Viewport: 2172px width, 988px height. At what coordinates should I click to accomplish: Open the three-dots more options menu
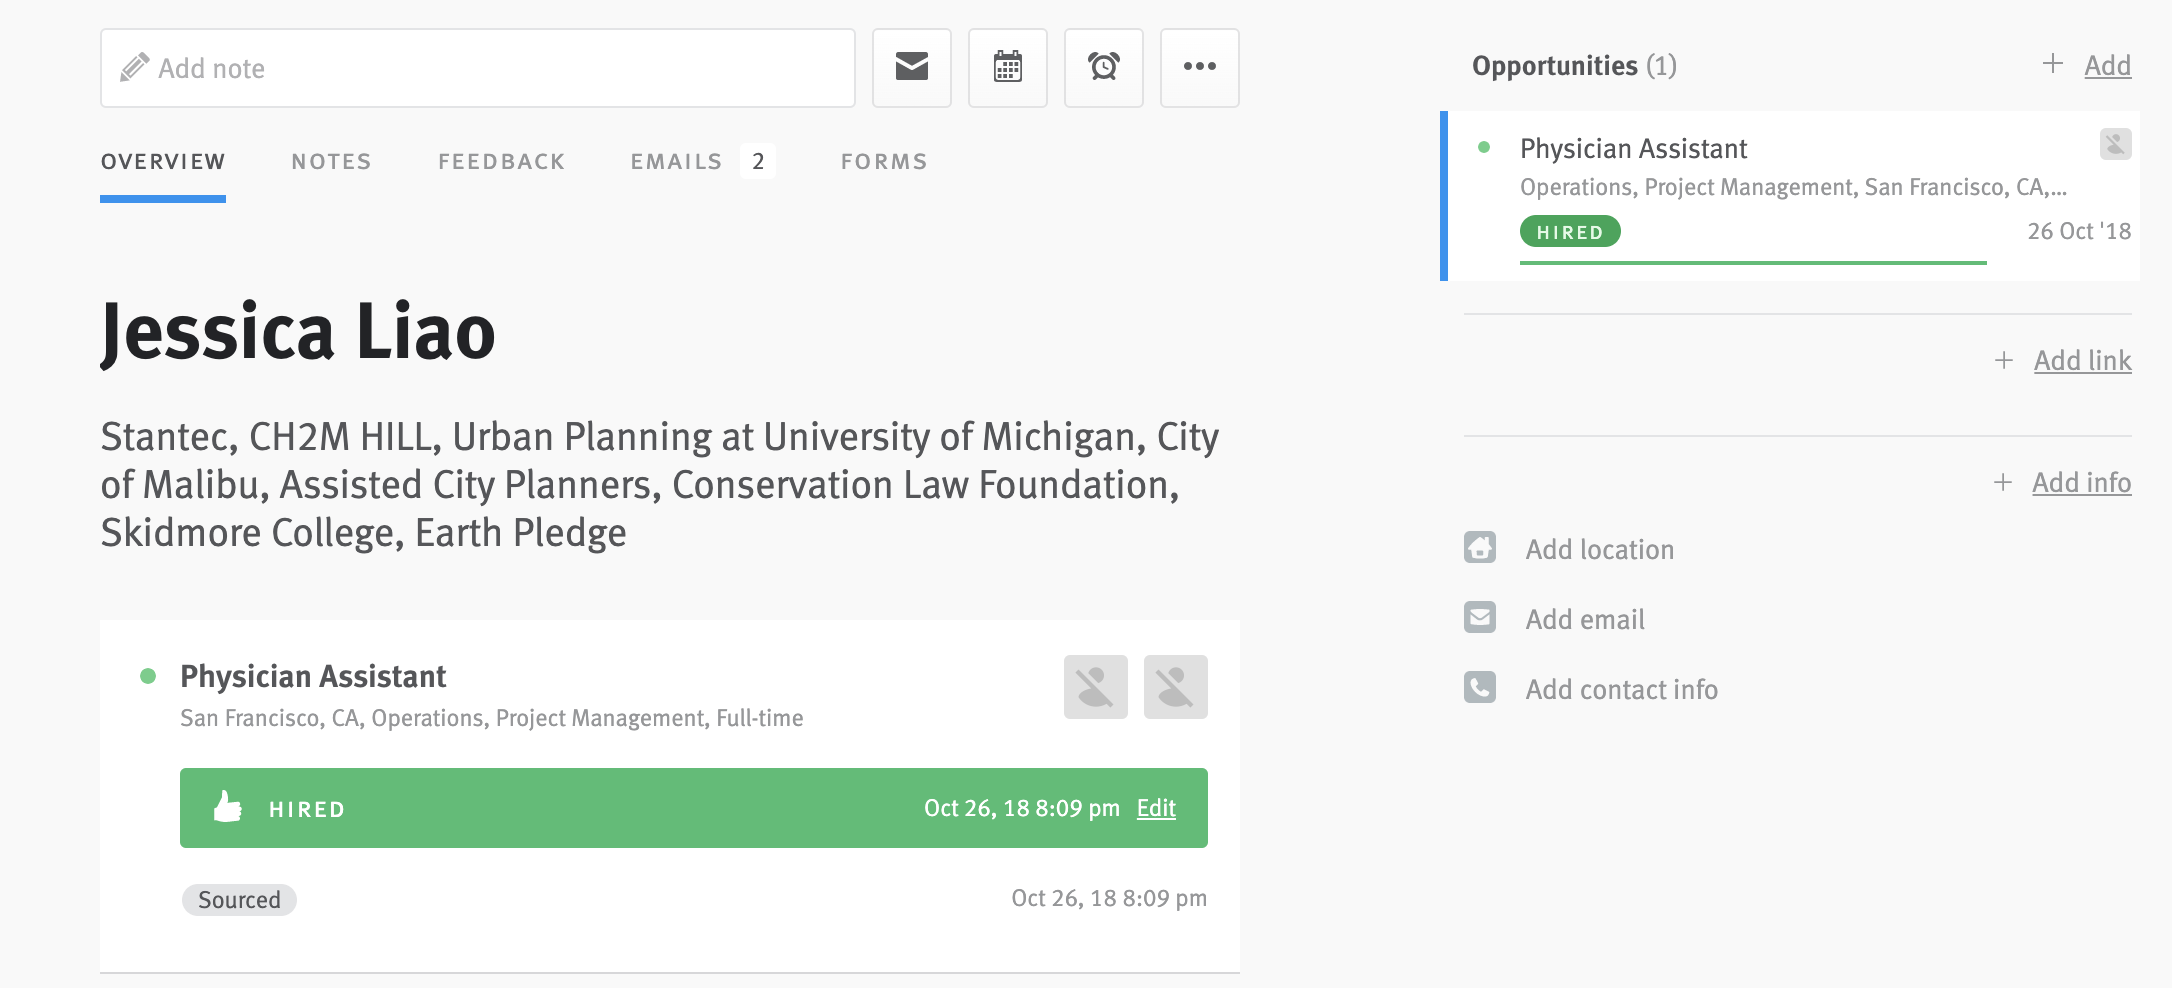click(x=1199, y=67)
